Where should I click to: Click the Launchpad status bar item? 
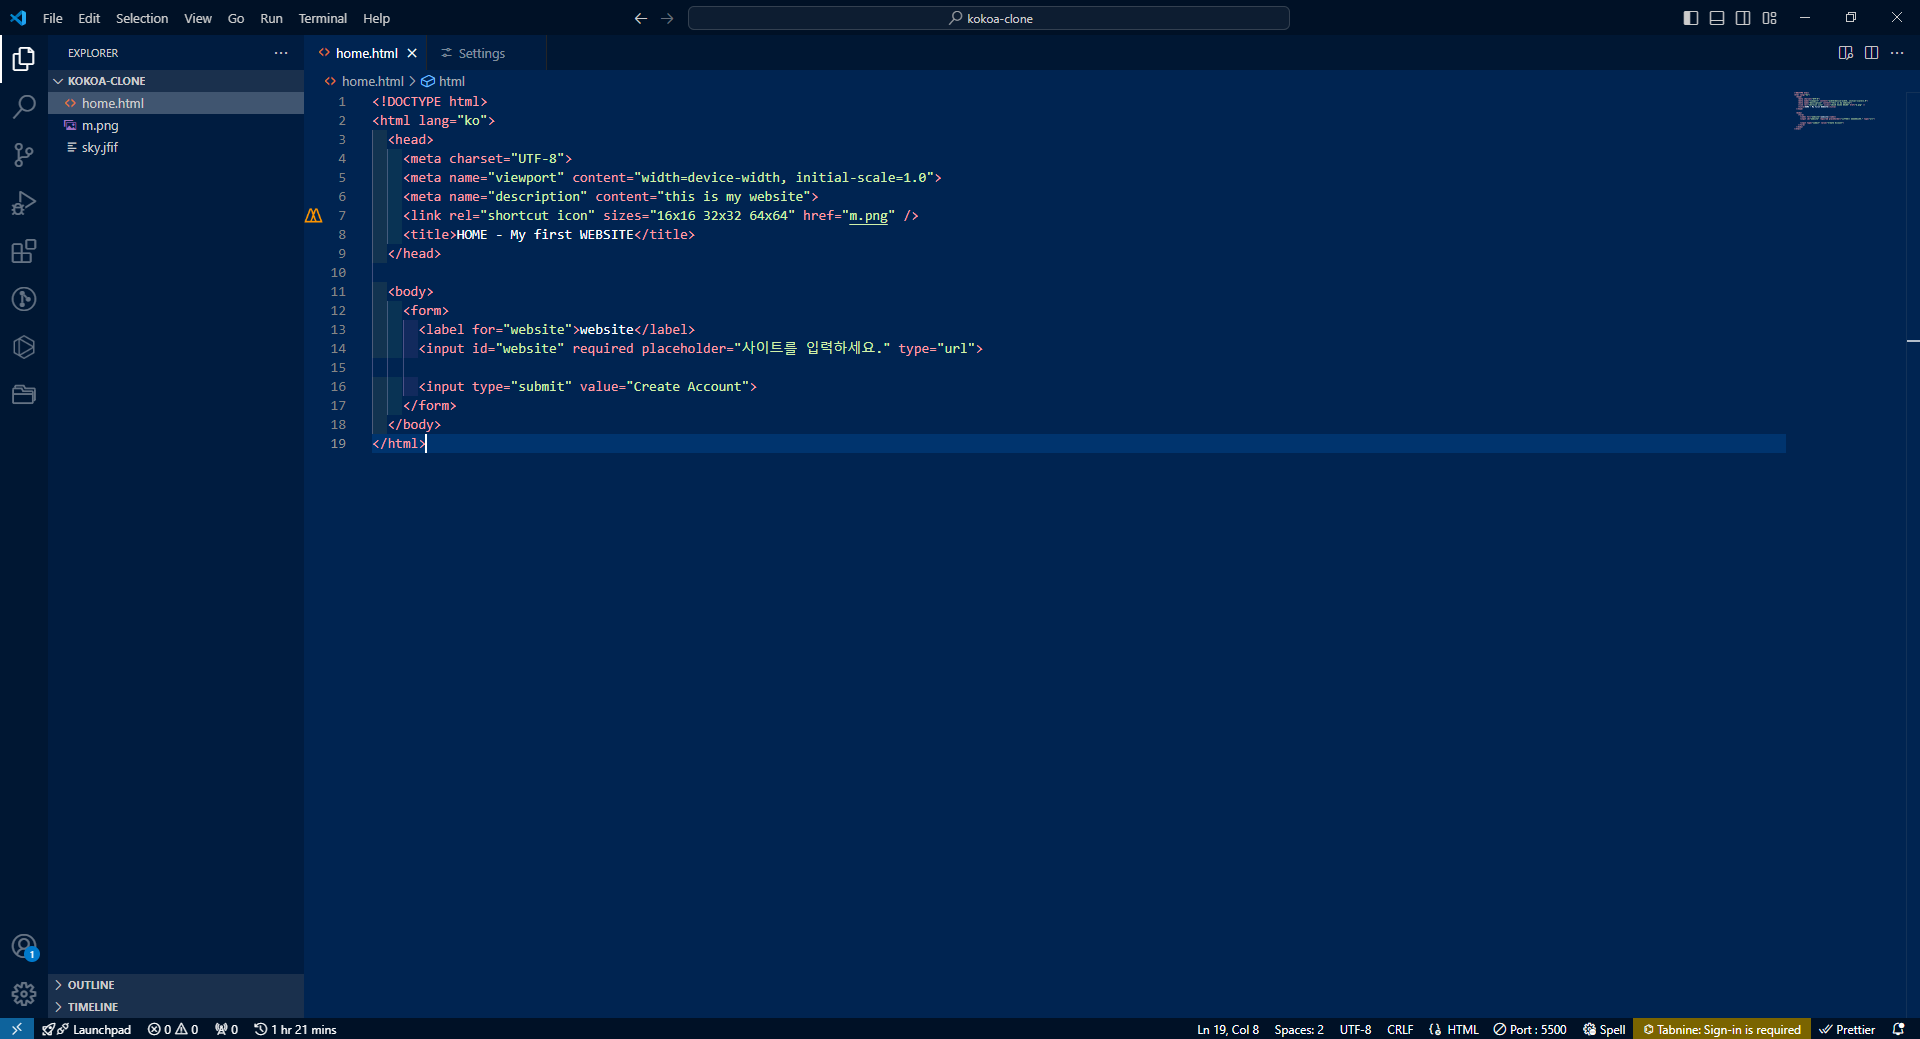[87, 1029]
